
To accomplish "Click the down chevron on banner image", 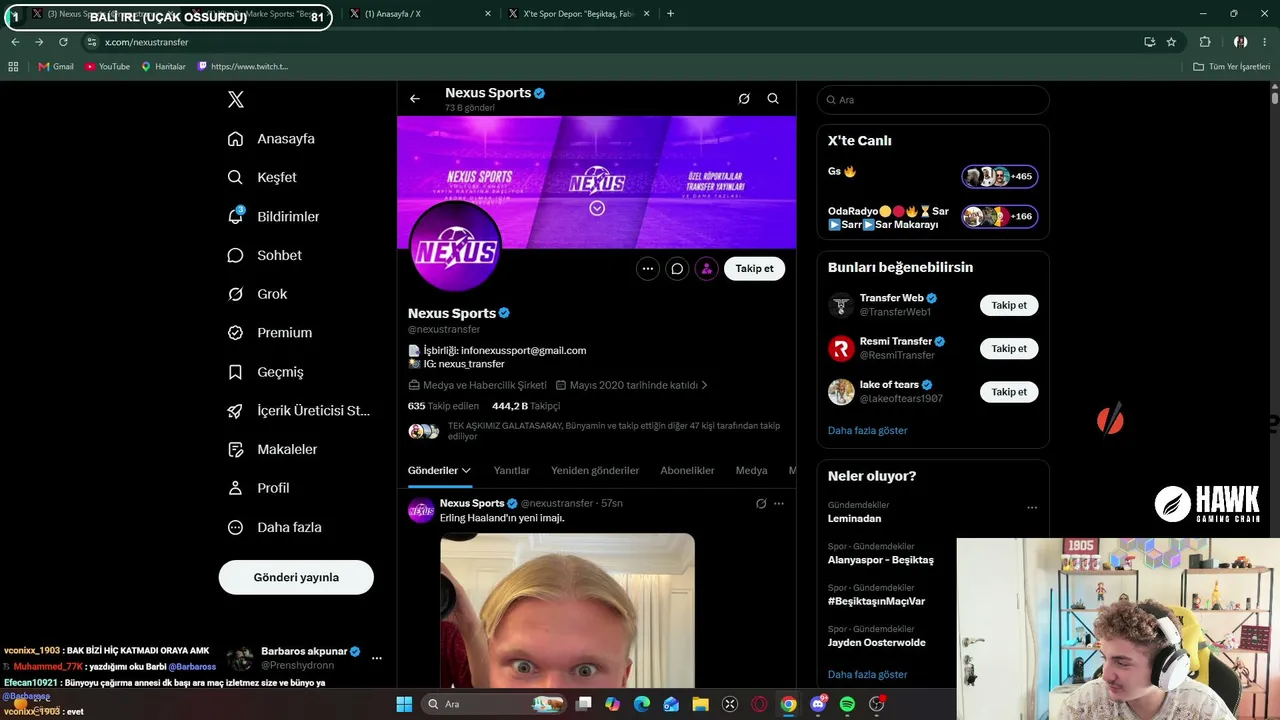I will (x=597, y=208).
